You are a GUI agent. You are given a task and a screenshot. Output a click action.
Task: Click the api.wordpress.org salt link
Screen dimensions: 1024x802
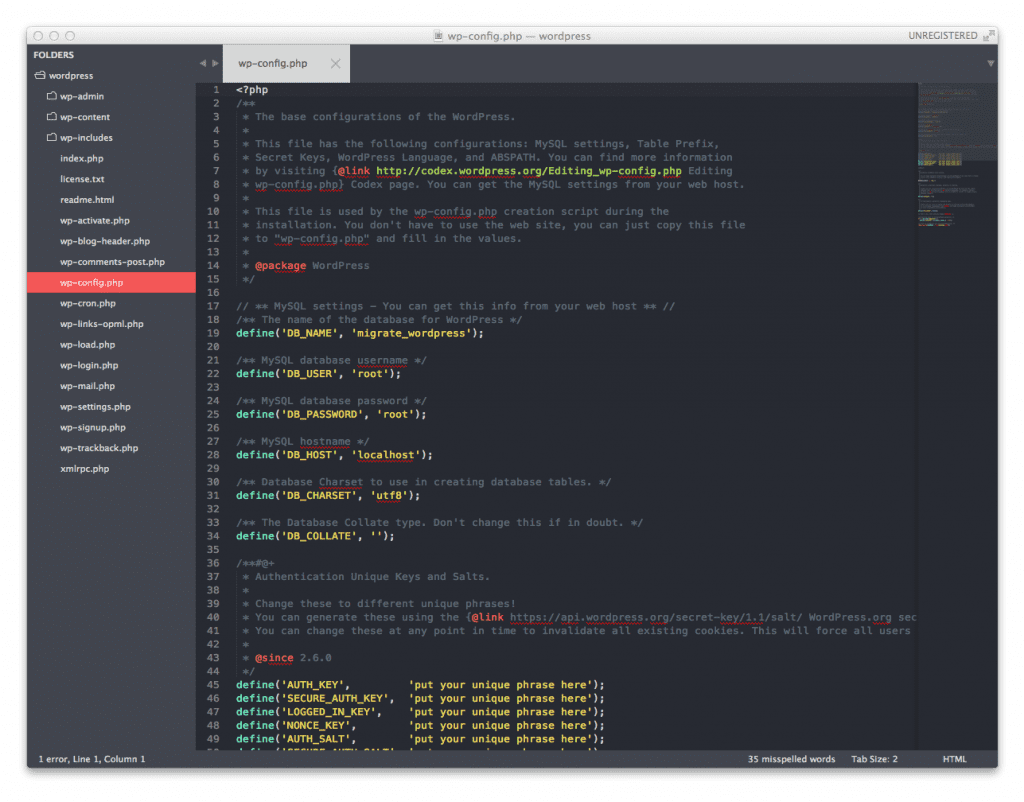tap(656, 617)
